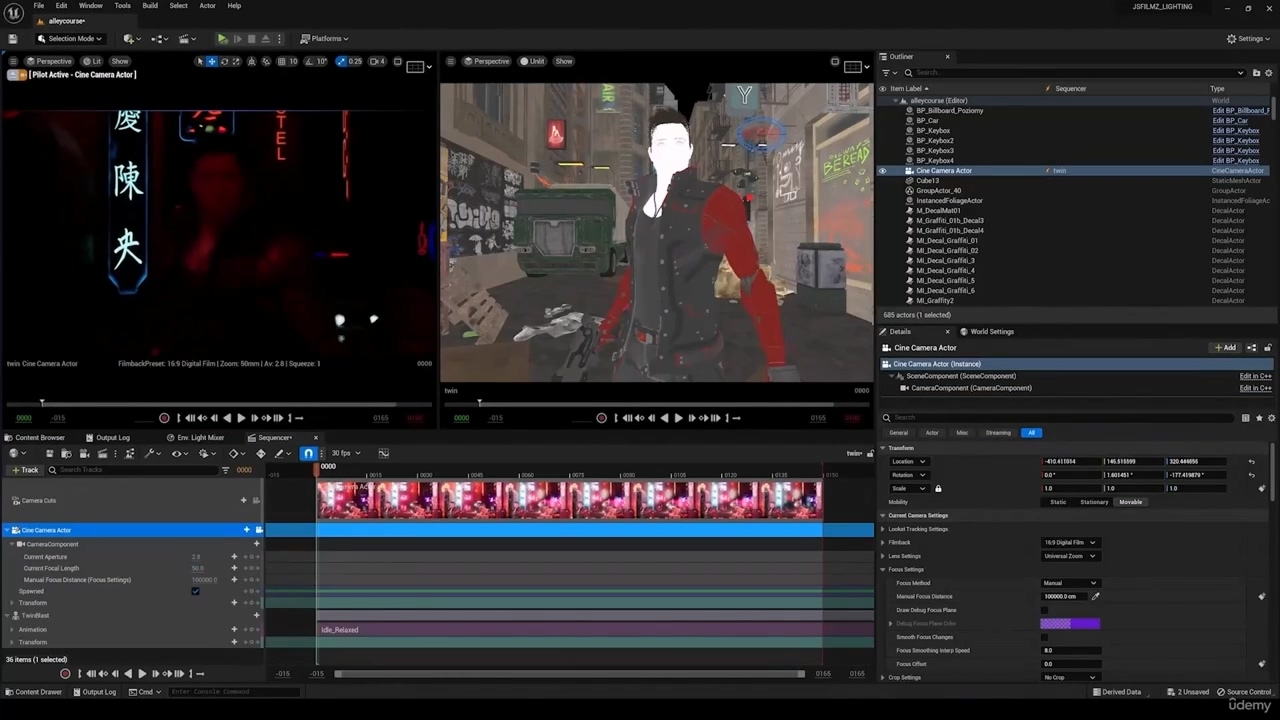The width and height of the screenshot is (1280, 720).
Task: Open the Crop Settings No Crop dropdown
Action: tap(1070, 678)
